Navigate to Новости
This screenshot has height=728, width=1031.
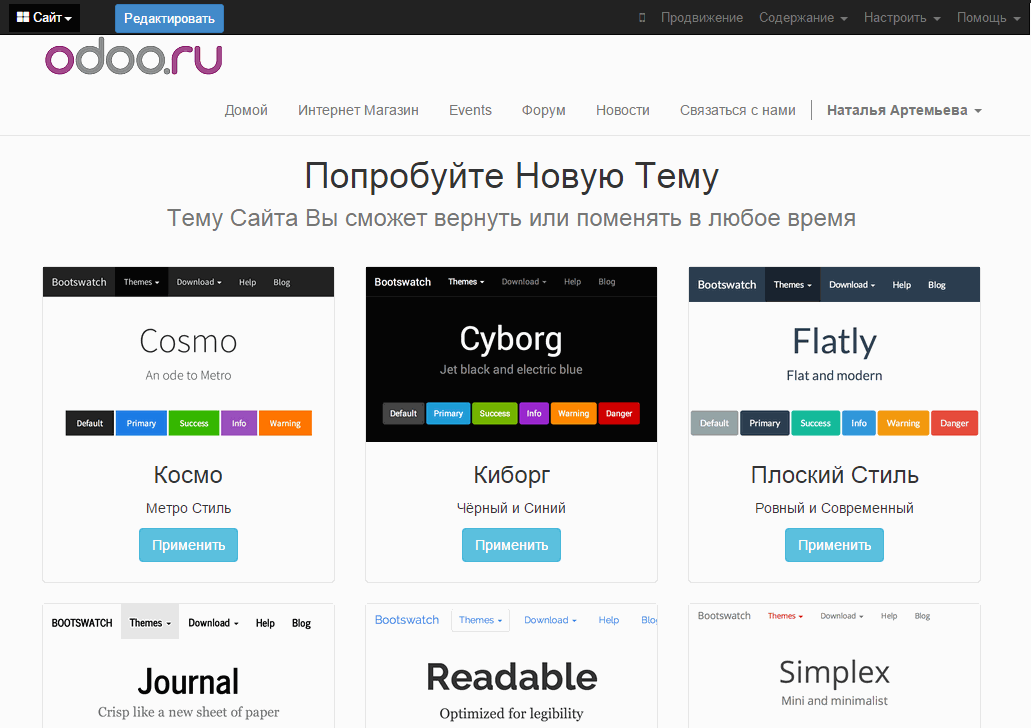click(x=623, y=110)
